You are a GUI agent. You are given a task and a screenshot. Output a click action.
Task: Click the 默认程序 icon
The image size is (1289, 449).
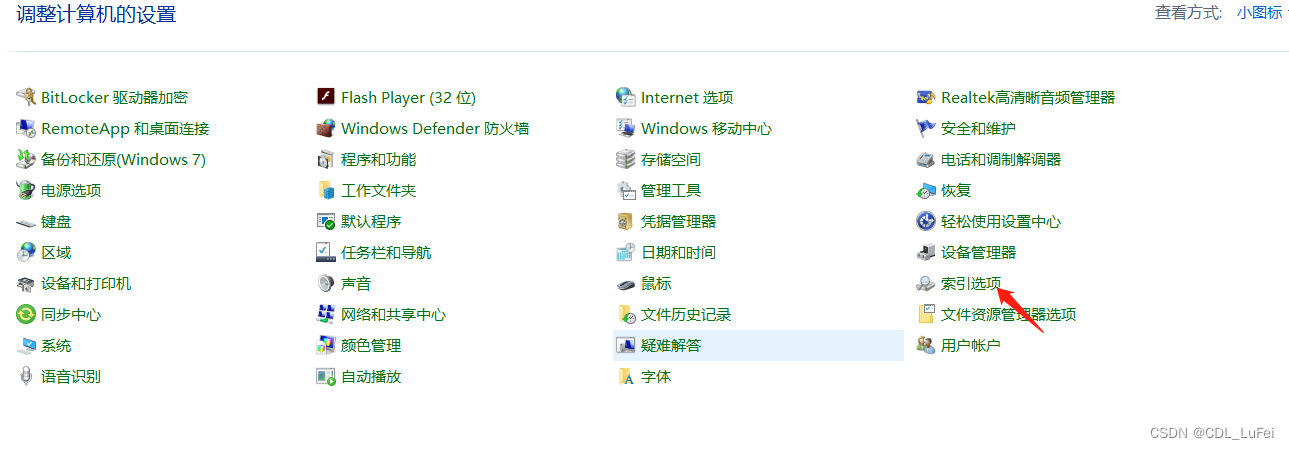pos(325,221)
